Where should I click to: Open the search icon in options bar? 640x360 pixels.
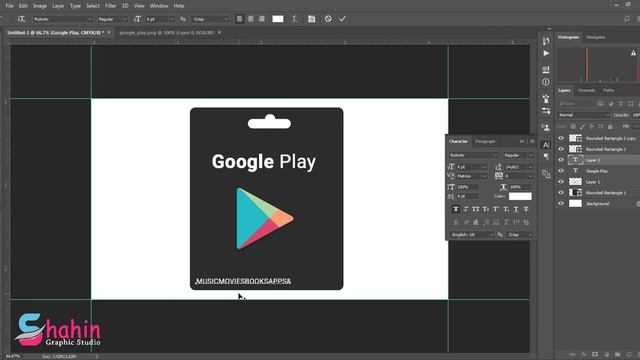coord(627,19)
